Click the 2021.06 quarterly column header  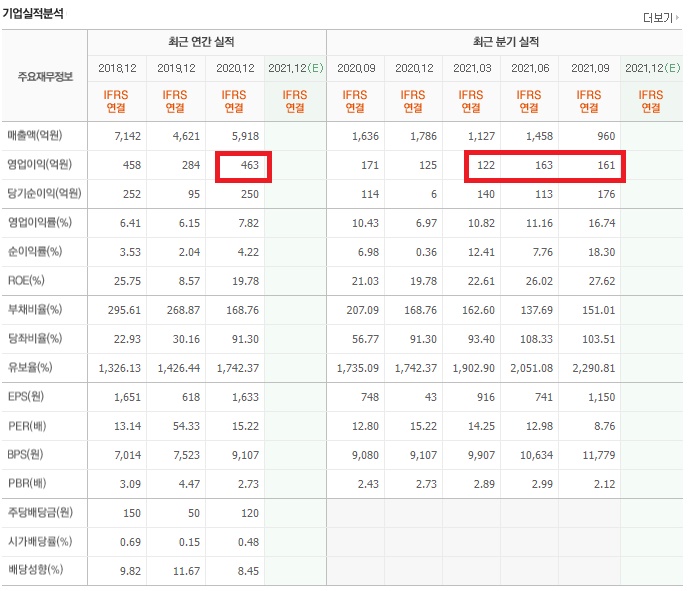pos(530,68)
